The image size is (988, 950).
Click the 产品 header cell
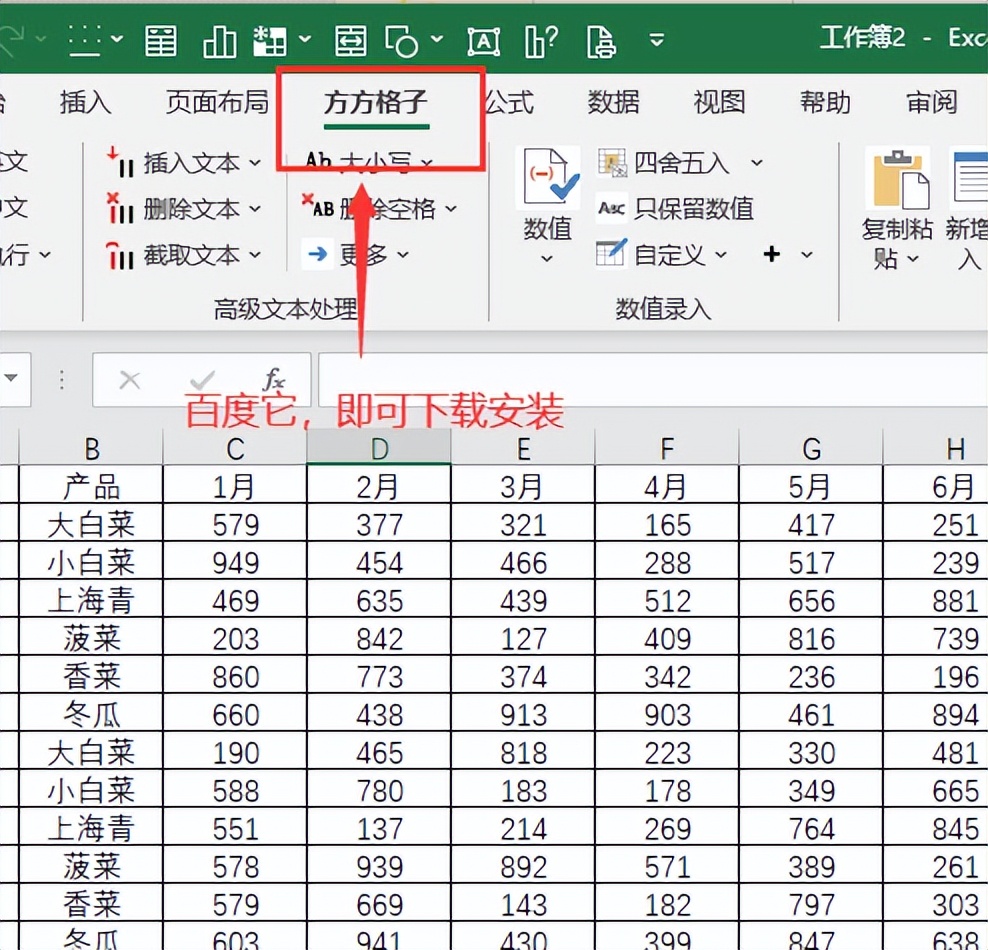pos(91,485)
